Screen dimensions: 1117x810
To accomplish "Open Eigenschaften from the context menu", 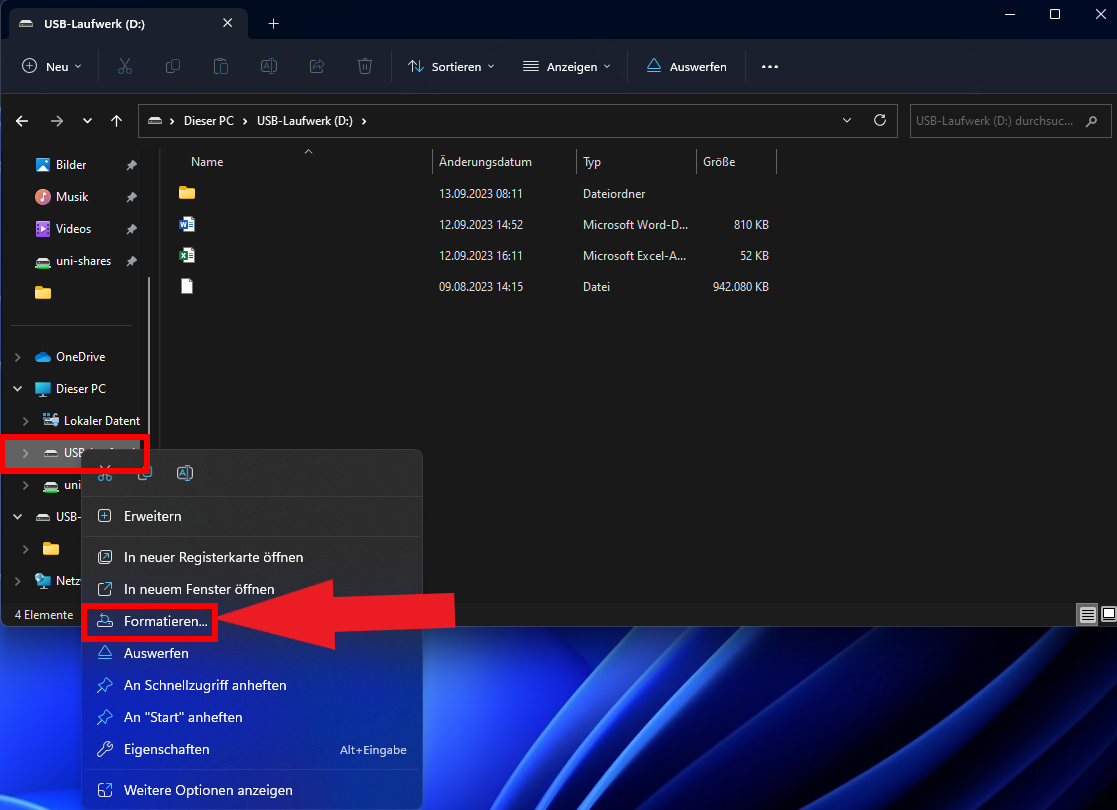I will coord(252,749).
